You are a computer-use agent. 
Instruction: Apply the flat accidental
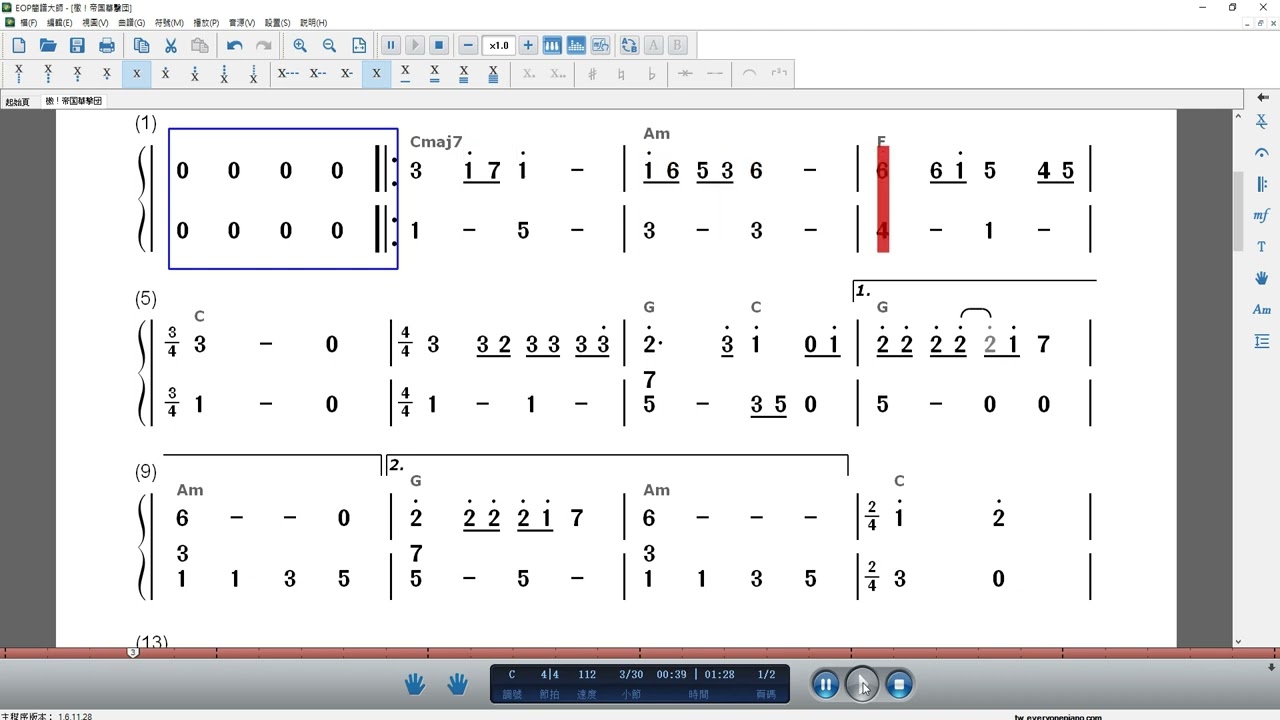pyautogui.click(x=652, y=73)
